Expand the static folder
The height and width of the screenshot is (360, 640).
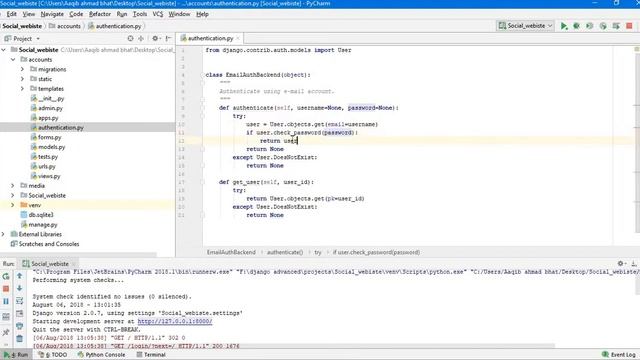[x=22, y=79]
